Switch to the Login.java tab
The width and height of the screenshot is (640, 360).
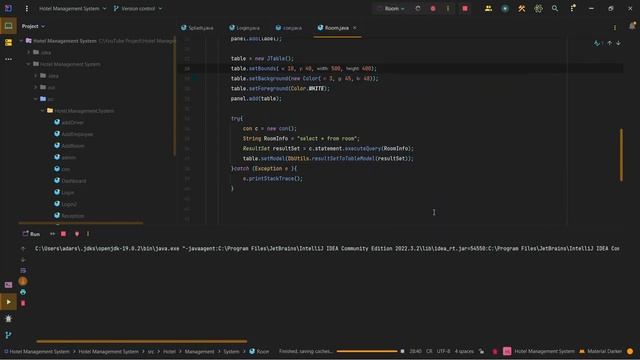point(244,28)
